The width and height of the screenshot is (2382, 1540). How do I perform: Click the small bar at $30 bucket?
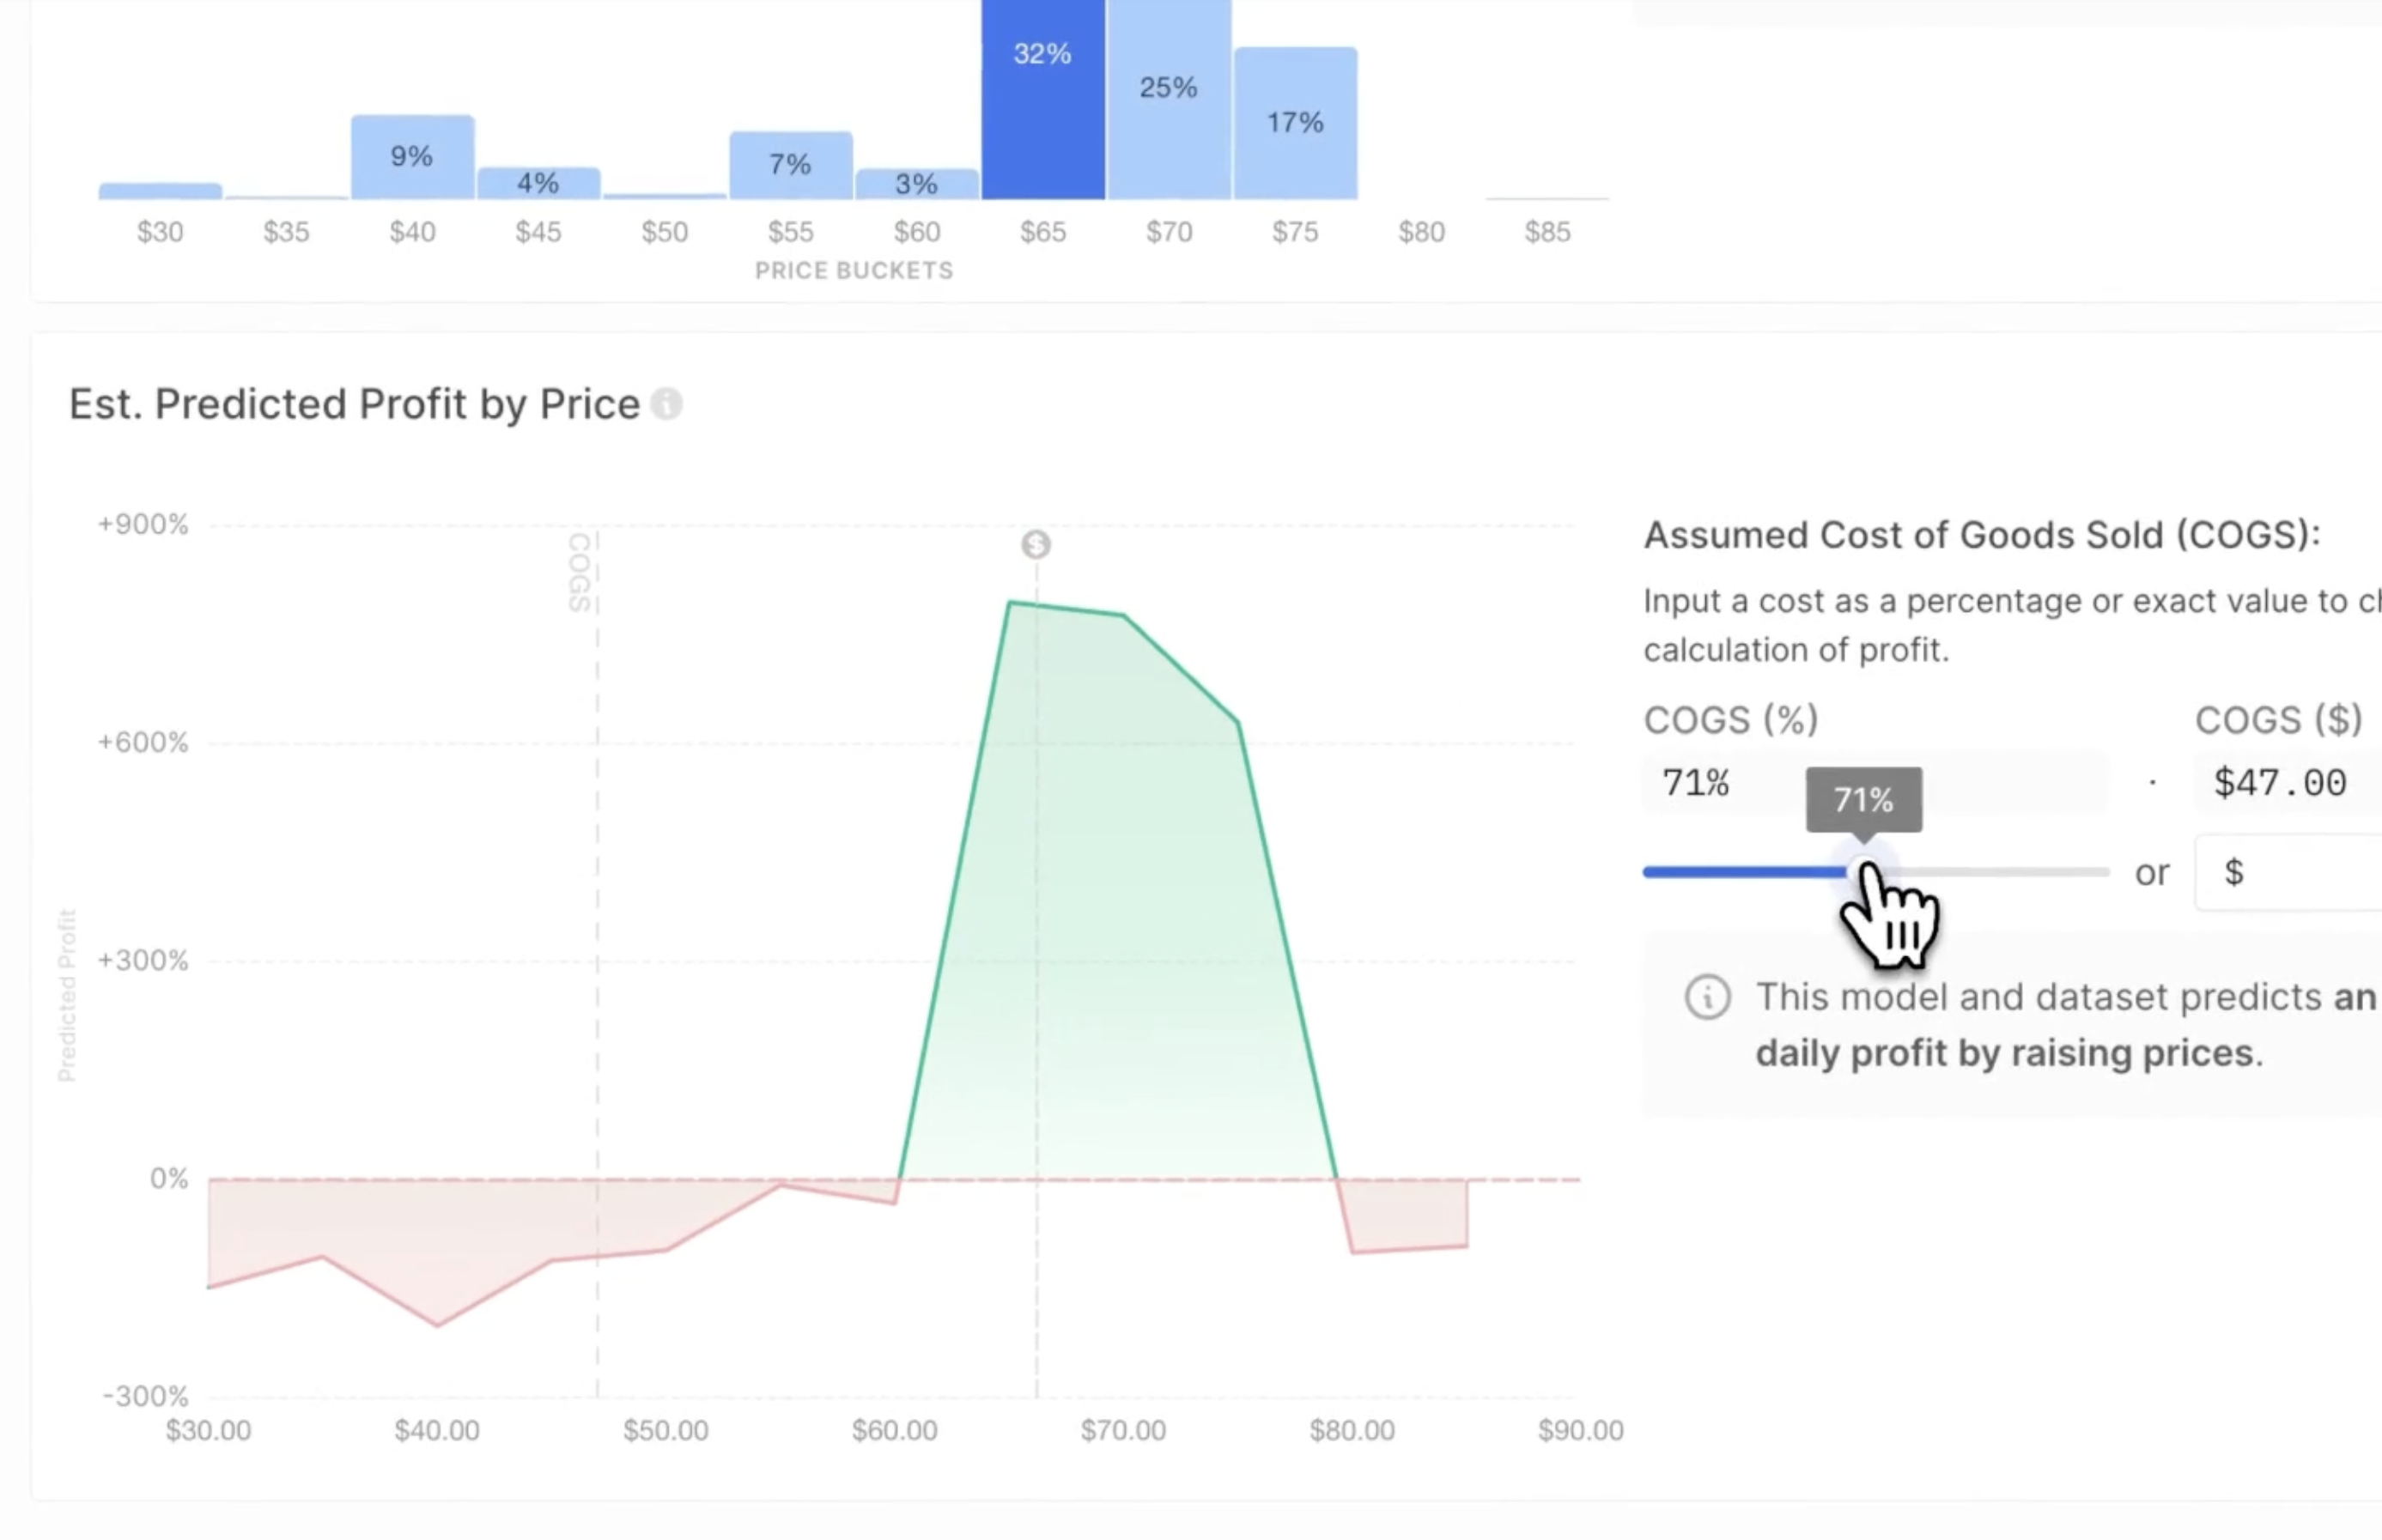pos(160,191)
